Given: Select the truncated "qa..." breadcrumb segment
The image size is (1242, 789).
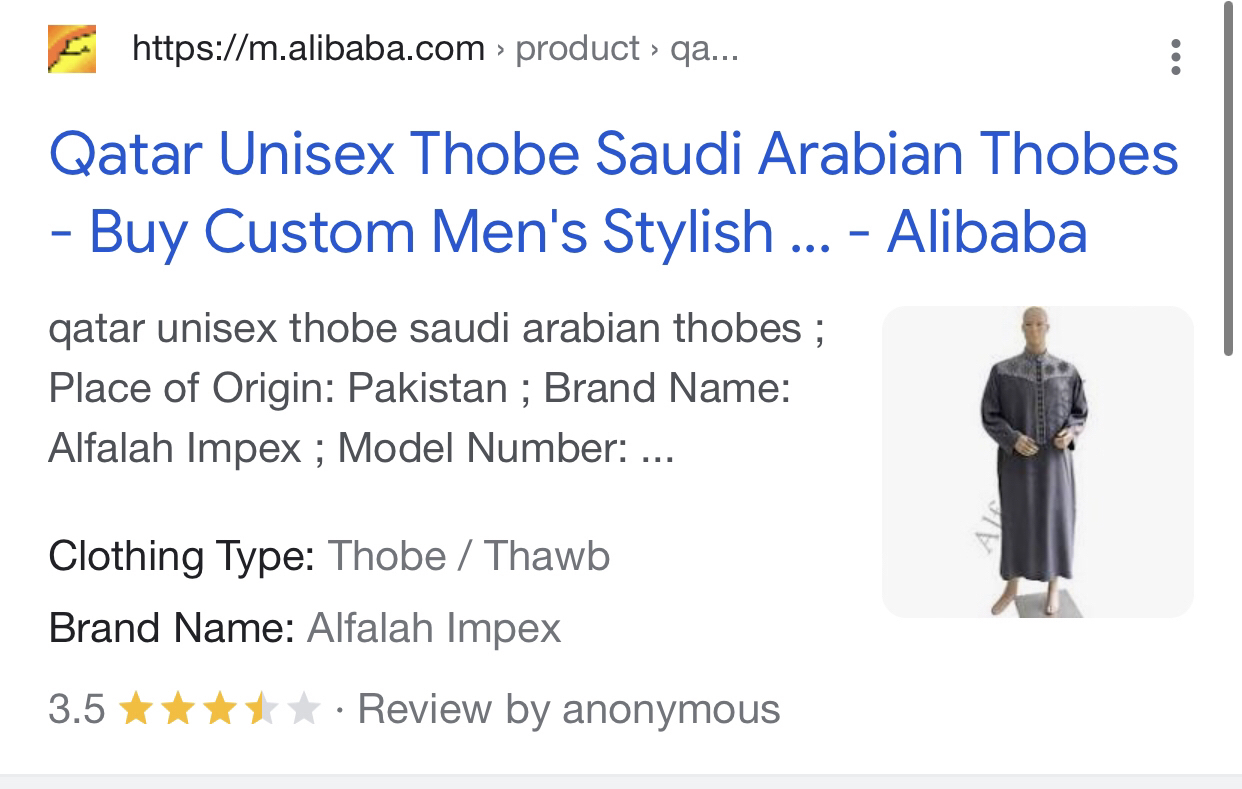Looking at the screenshot, I should point(704,48).
